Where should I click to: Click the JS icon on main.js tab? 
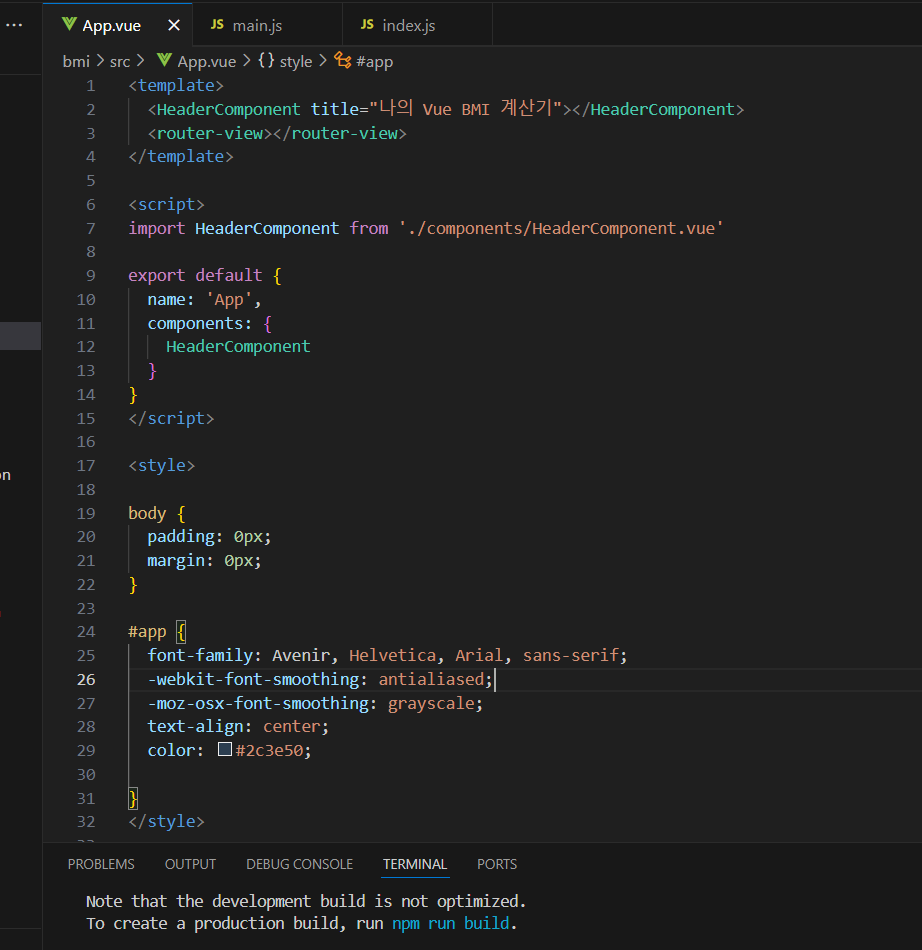click(x=217, y=25)
